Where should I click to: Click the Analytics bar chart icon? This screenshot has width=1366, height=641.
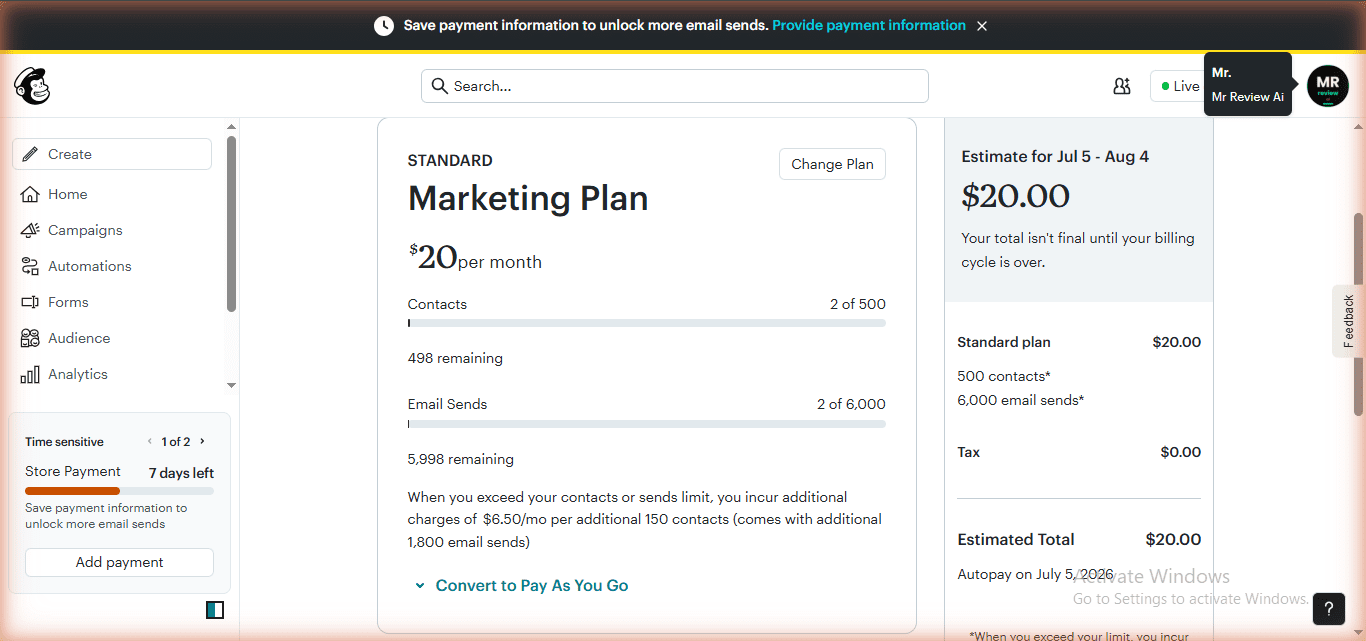tap(30, 374)
